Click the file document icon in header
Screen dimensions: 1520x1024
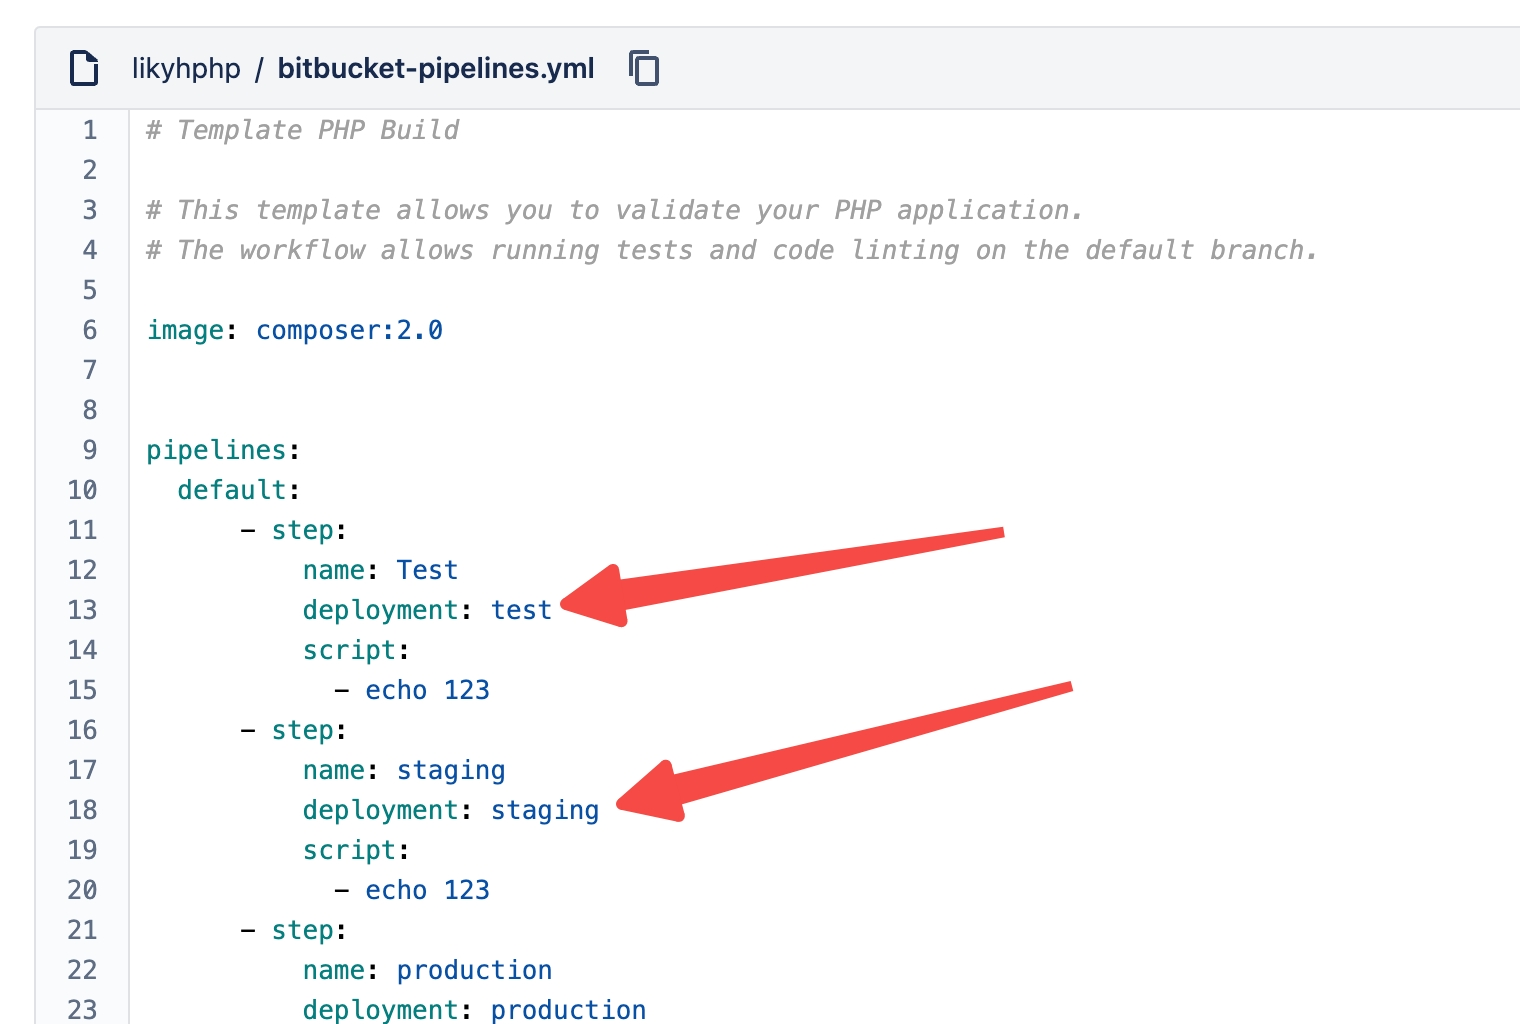click(x=84, y=68)
